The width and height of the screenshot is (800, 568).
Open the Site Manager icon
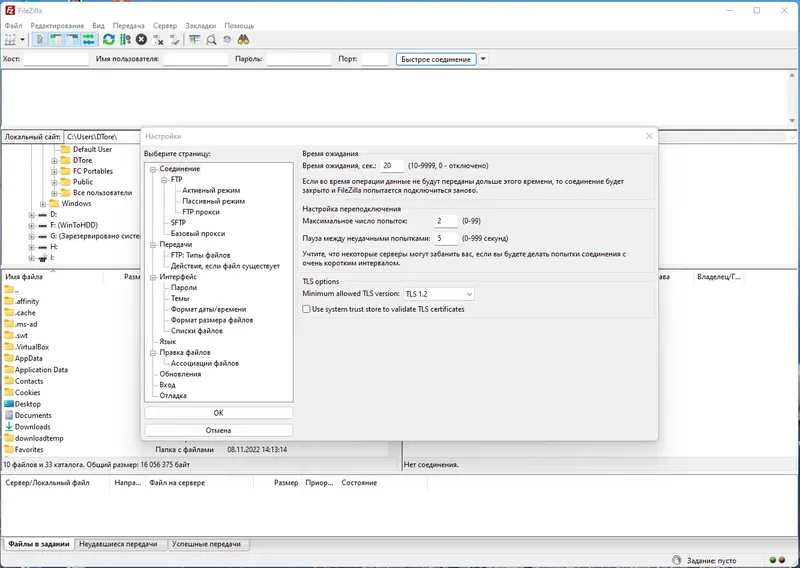click(x=11, y=39)
